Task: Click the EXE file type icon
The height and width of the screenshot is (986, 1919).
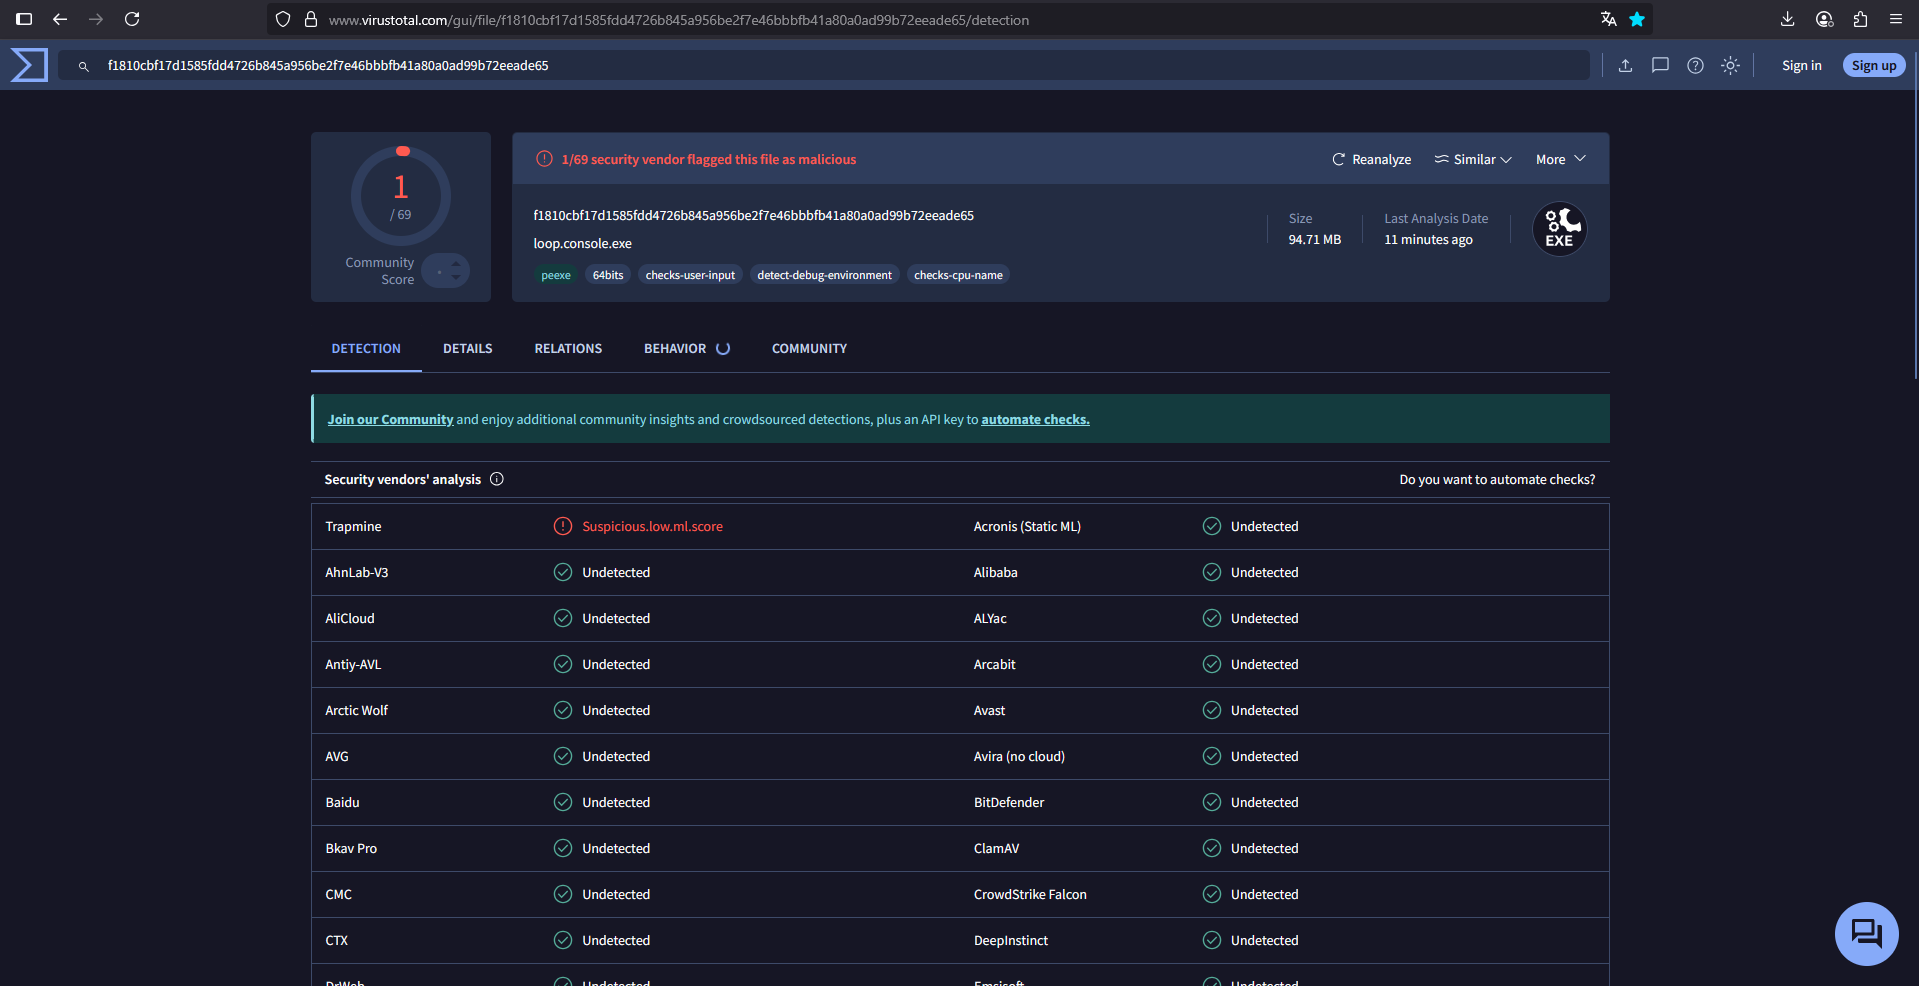Action: tap(1559, 229)
